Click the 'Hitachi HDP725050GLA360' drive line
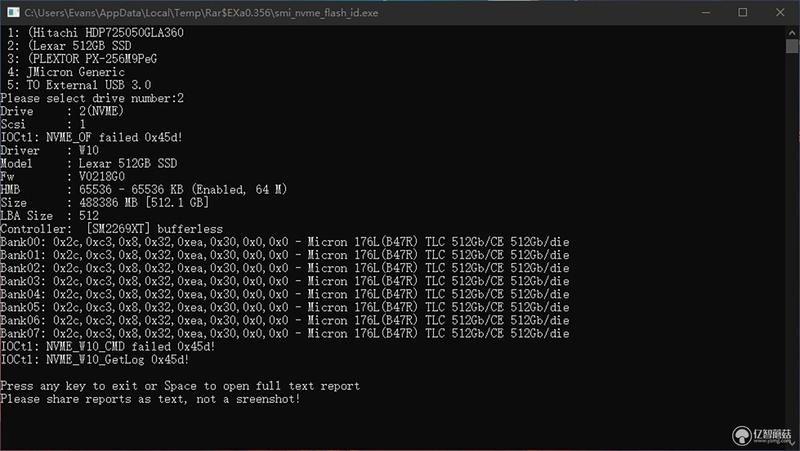This screenshot has height=451, width=800. [95, 33]
